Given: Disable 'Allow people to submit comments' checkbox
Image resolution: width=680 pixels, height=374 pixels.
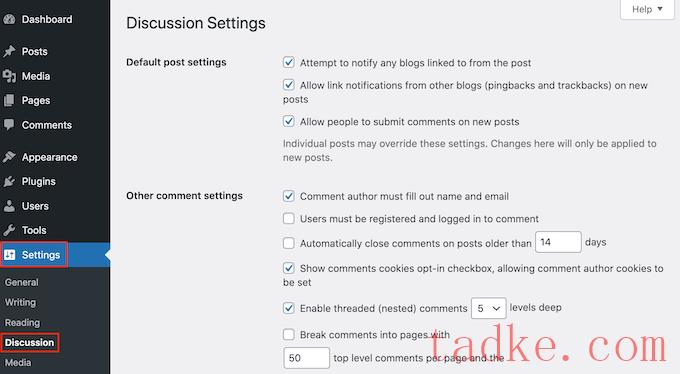Looking at the screenshot, I should click(x=288, y=121).
